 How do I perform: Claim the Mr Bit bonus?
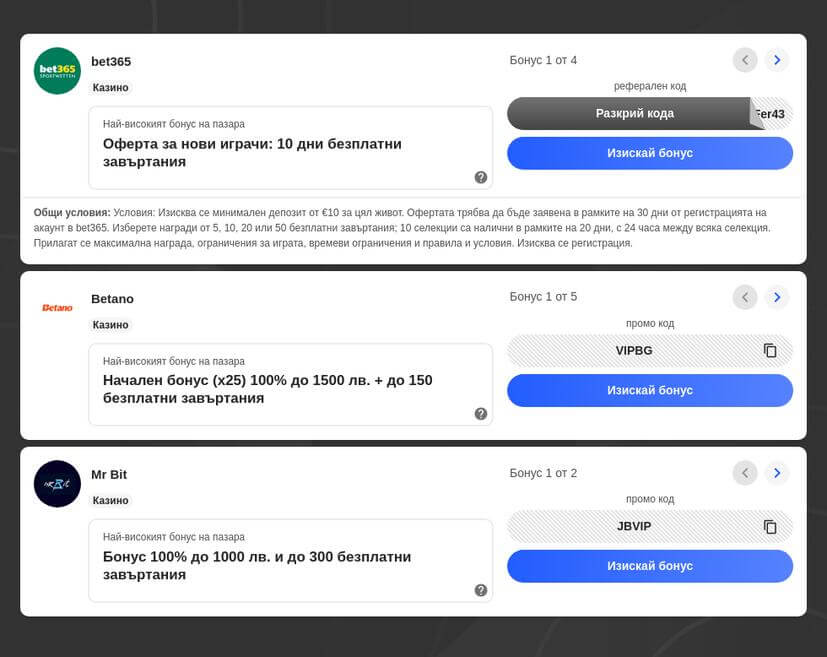pyautogui.click(x=650, y=566)
